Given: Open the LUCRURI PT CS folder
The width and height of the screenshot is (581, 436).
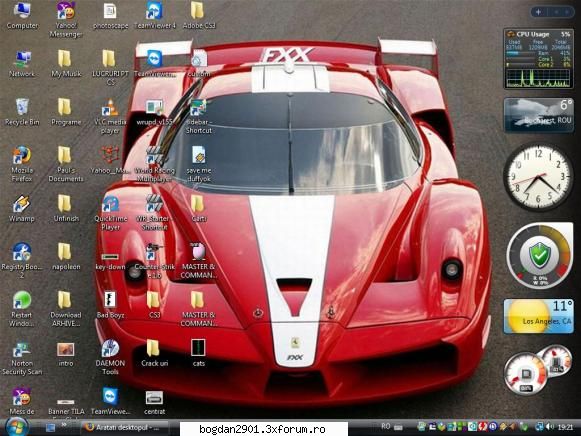Looking at the screenshot, I should (110, 68).
